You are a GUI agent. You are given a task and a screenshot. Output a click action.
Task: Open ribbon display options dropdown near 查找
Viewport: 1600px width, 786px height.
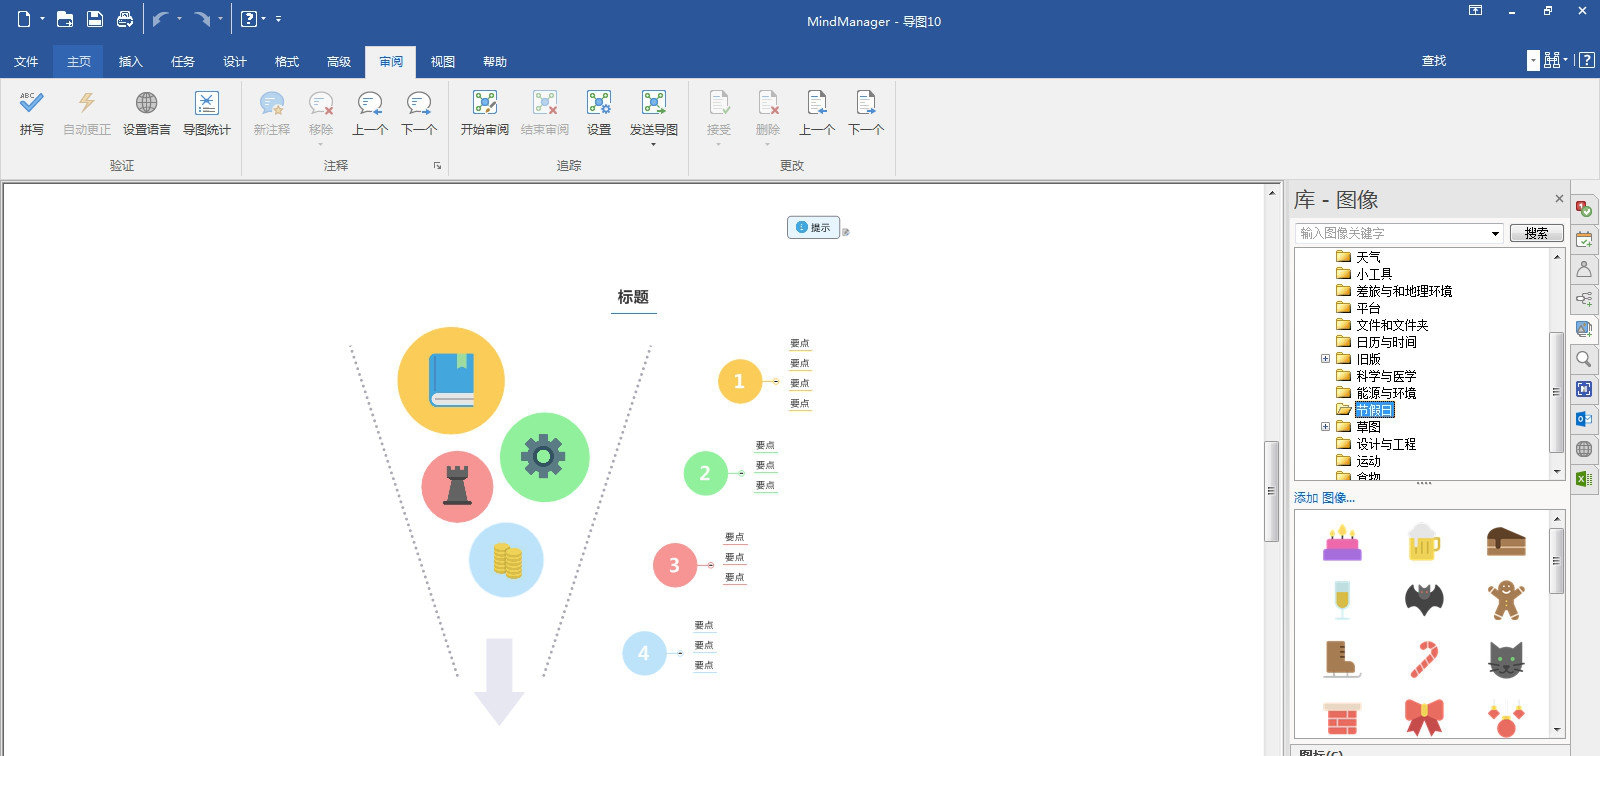click(x=1533, y=61)
